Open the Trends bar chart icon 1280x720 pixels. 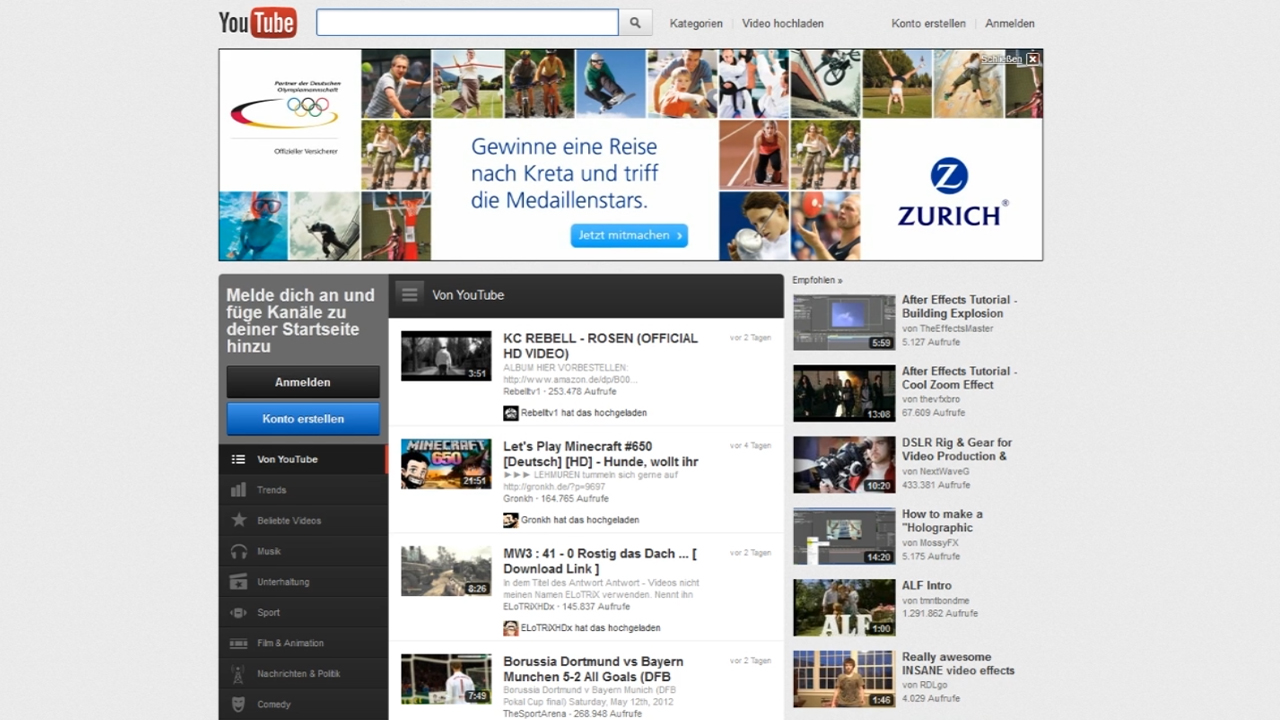pos(238,490)
